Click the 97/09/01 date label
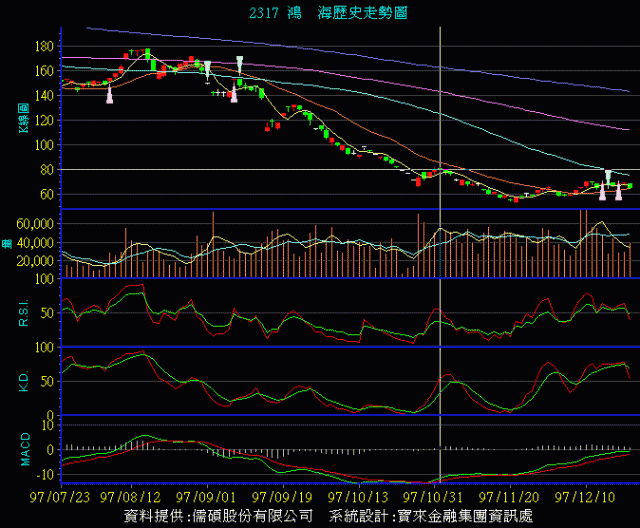 click(206, 497)
